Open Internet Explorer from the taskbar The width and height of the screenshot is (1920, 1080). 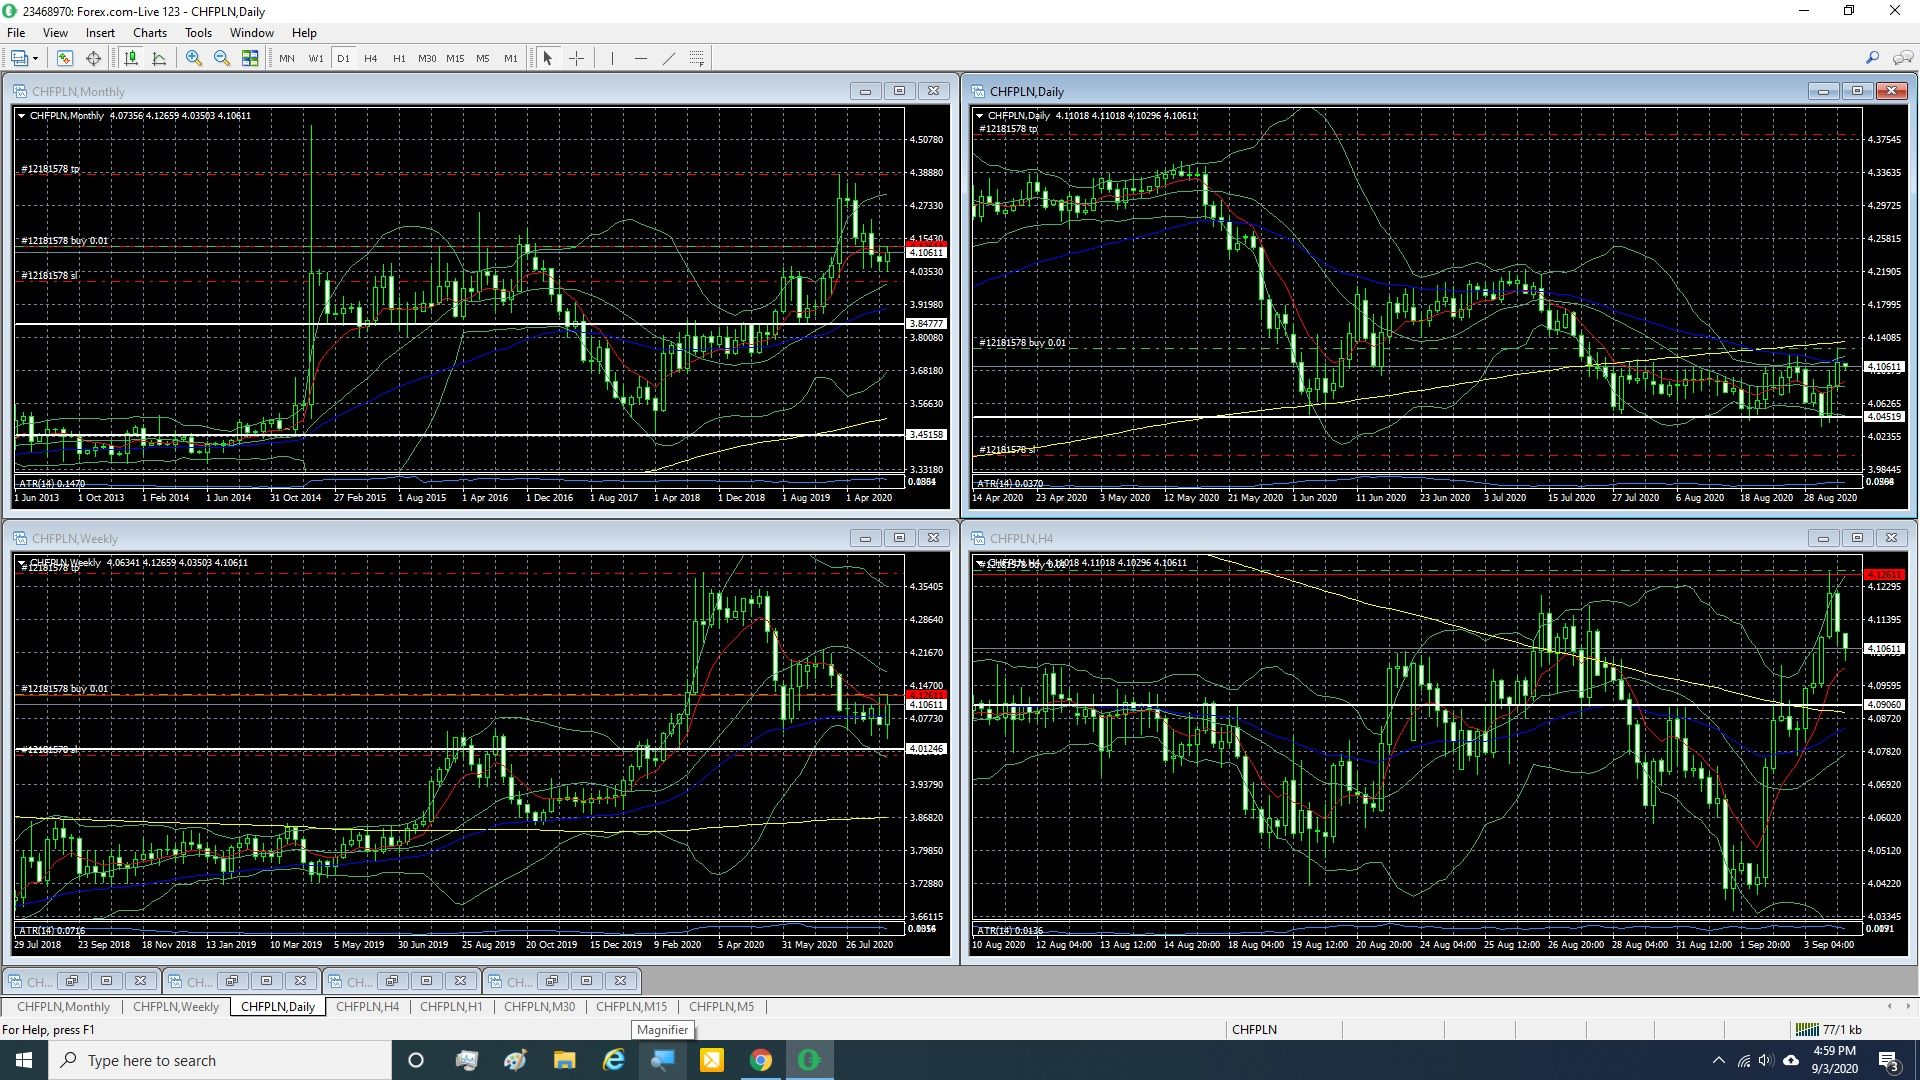(x=613, y=1060)
